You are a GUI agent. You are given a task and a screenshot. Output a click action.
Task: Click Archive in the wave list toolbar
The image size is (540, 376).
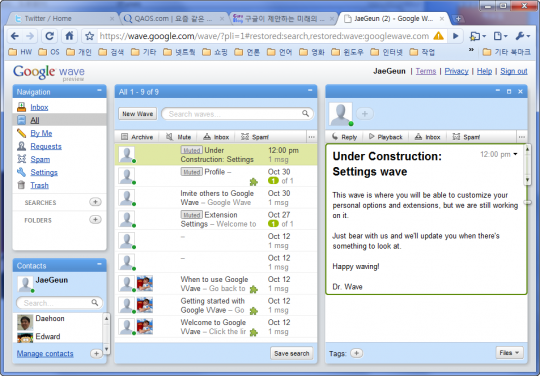pos(137,137)
